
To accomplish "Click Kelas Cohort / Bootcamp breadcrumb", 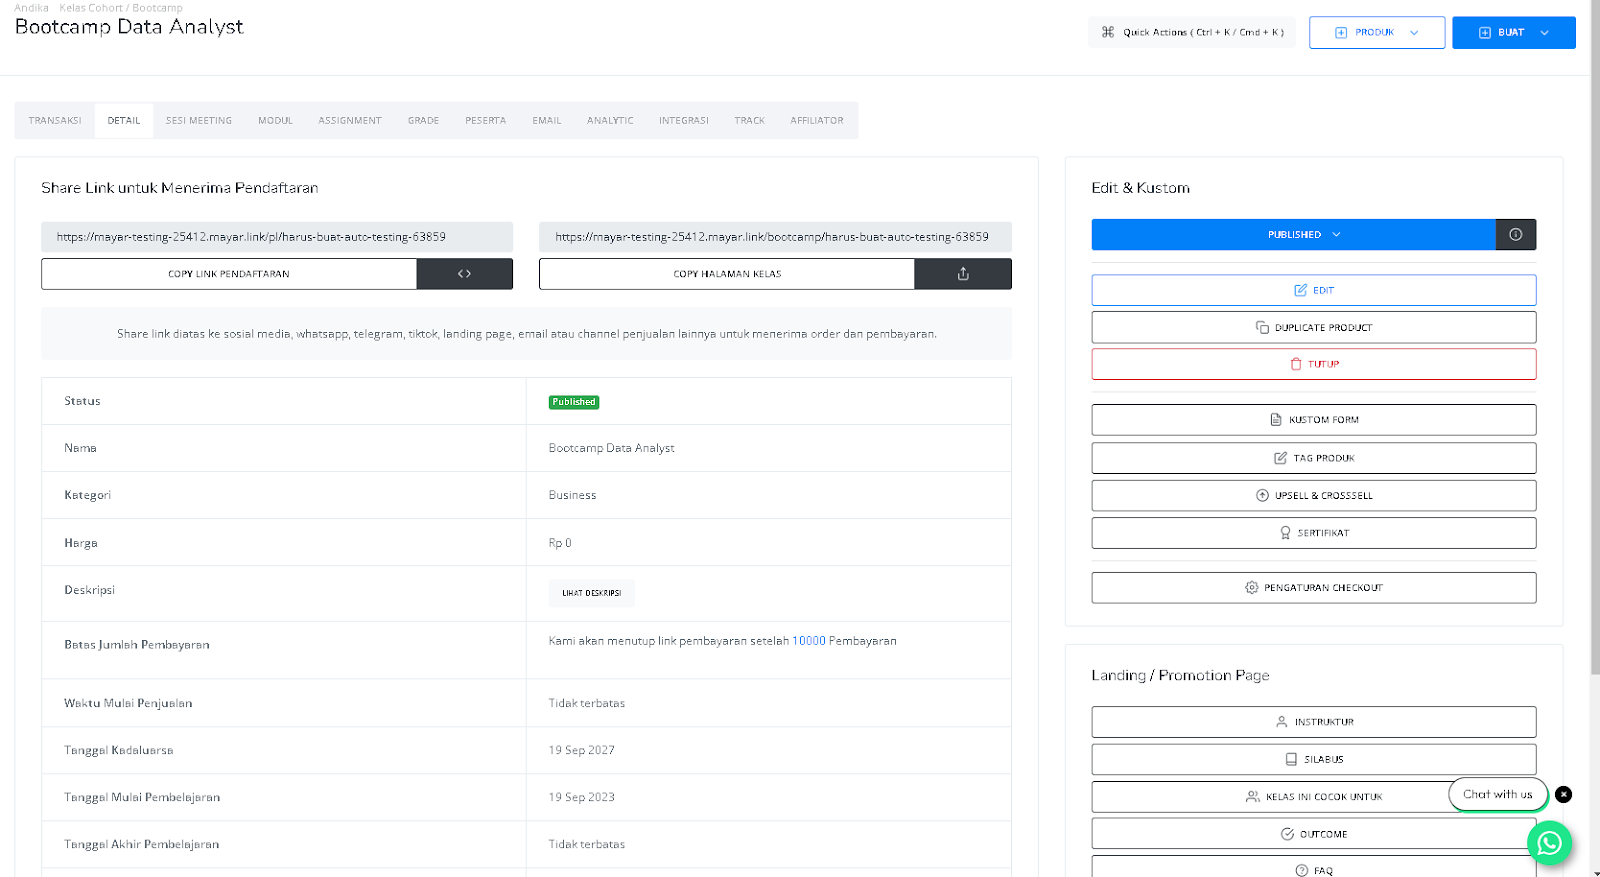I will pos(121,7).
